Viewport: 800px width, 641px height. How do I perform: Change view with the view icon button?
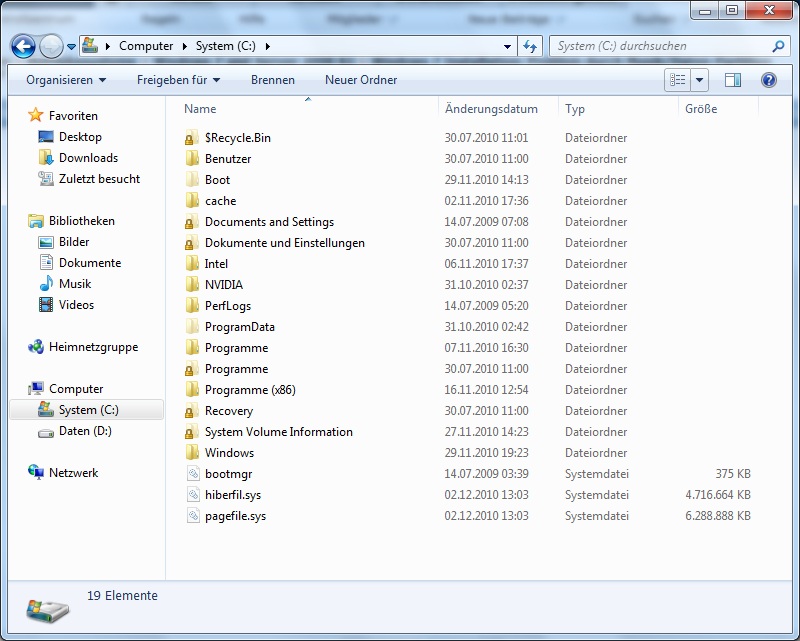[678, 80]
